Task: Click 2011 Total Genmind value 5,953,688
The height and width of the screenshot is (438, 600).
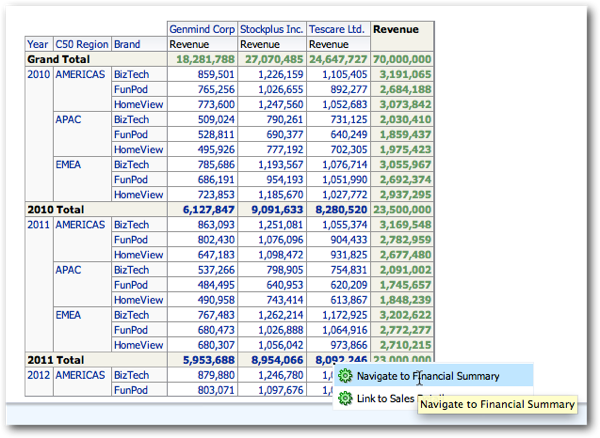Action: click(209, 360)
